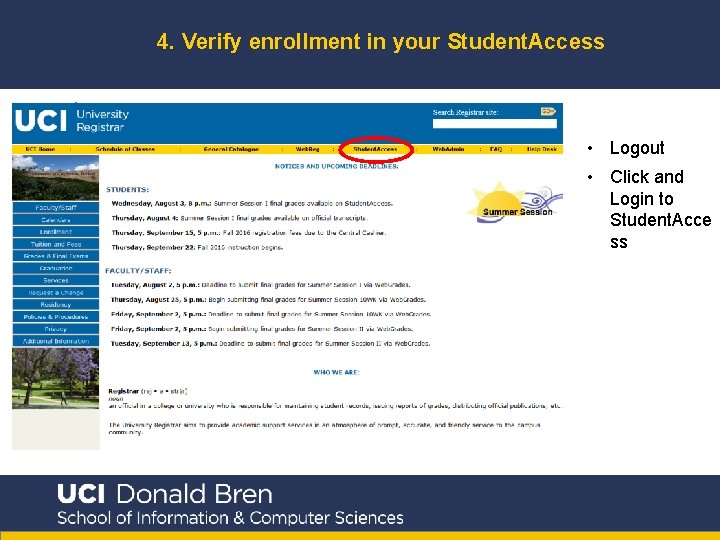Go to WebReg
Image resolution: width=720 pixels, height=540 pixels.
[x=307, y=149]
